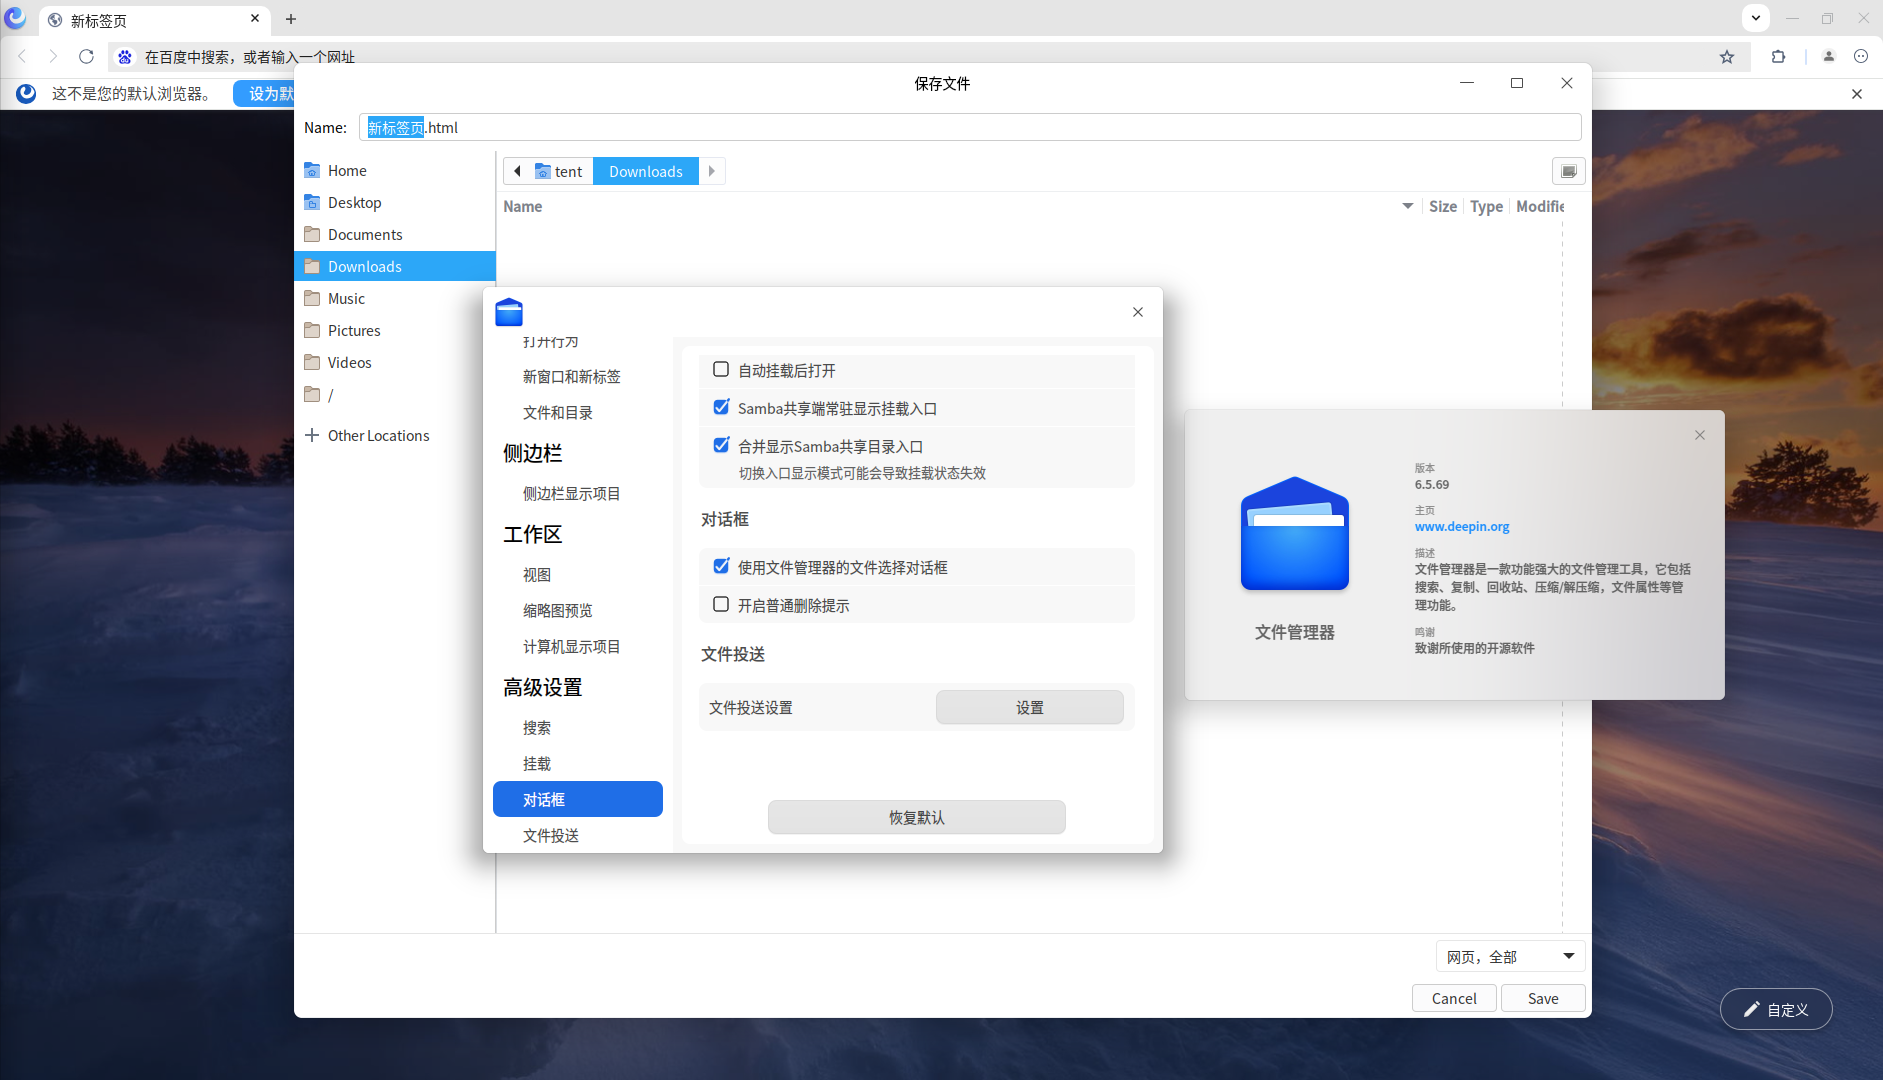Toggle 合并显示Samba共享目录入口 checkbox
Image resolution: width=1883 pixels, height=1080 pixels.
click(x=721, y=446)
